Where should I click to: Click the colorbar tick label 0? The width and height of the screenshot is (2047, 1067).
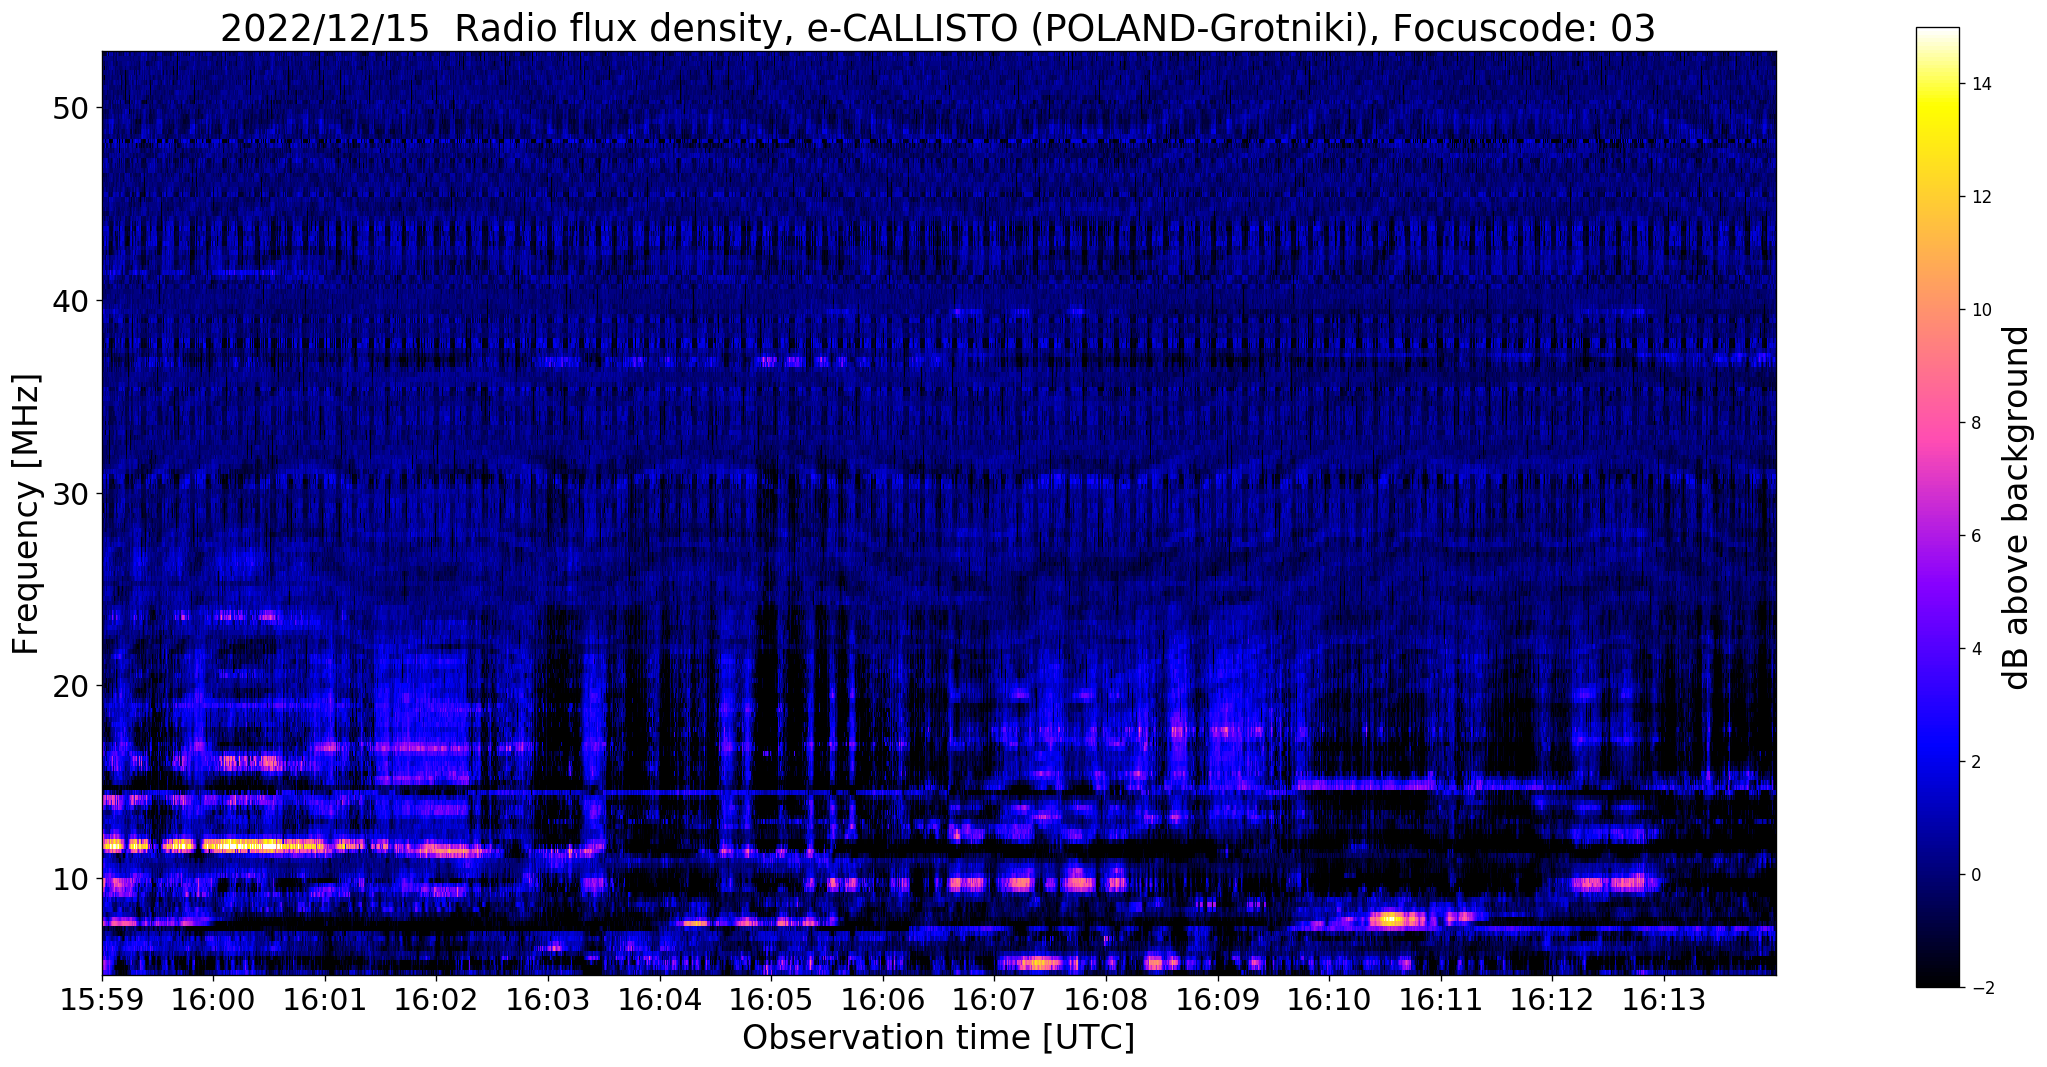click(x=1976, y=875)
